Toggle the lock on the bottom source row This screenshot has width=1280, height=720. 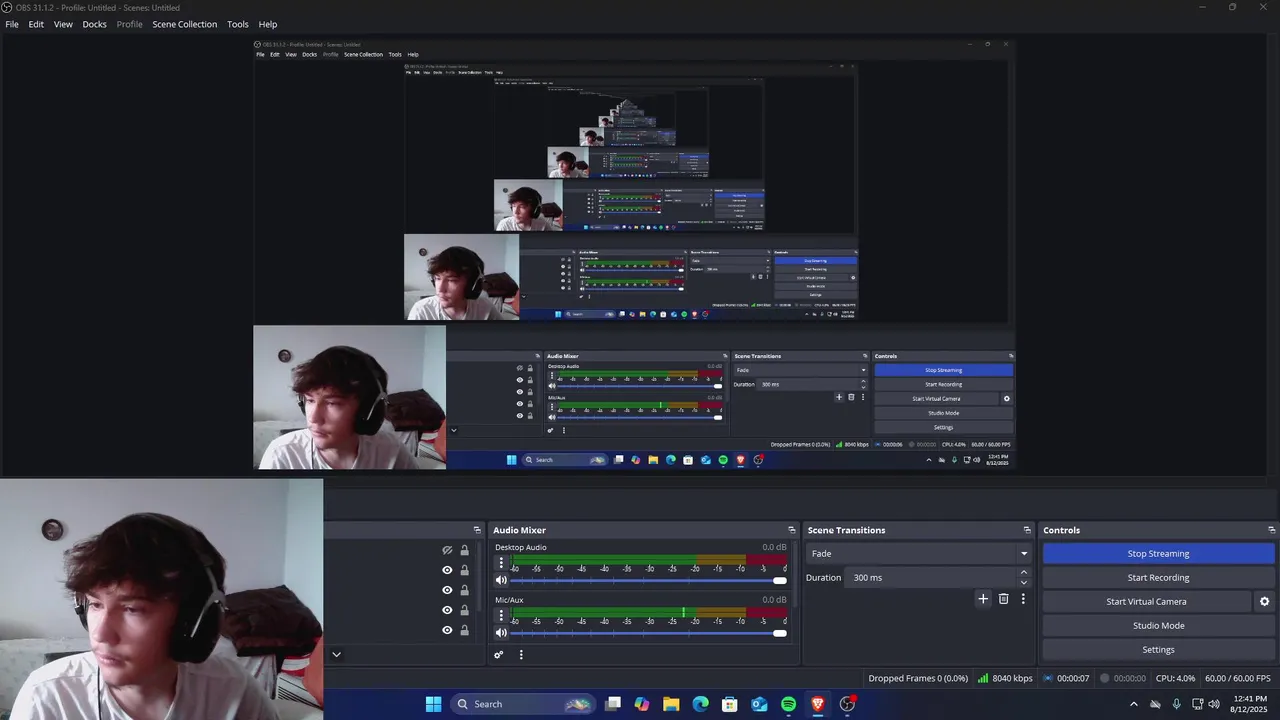click(464, 630)
